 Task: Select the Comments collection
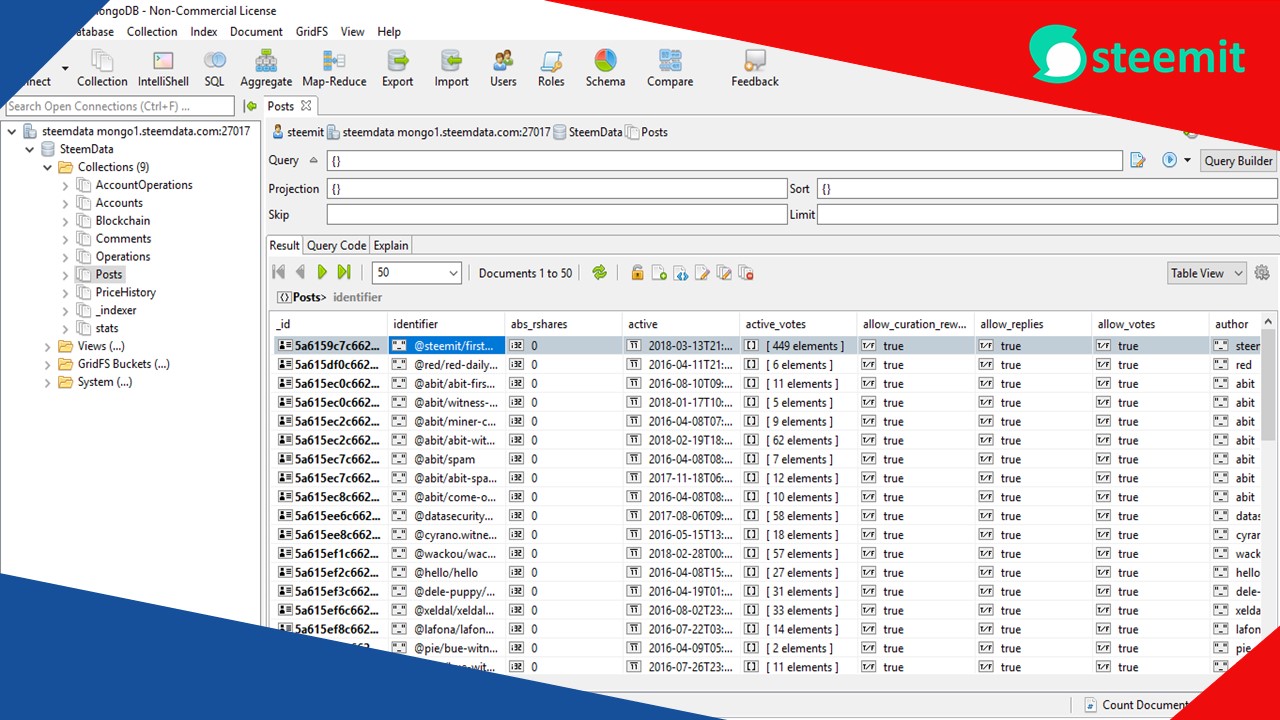tap(123, 239)
